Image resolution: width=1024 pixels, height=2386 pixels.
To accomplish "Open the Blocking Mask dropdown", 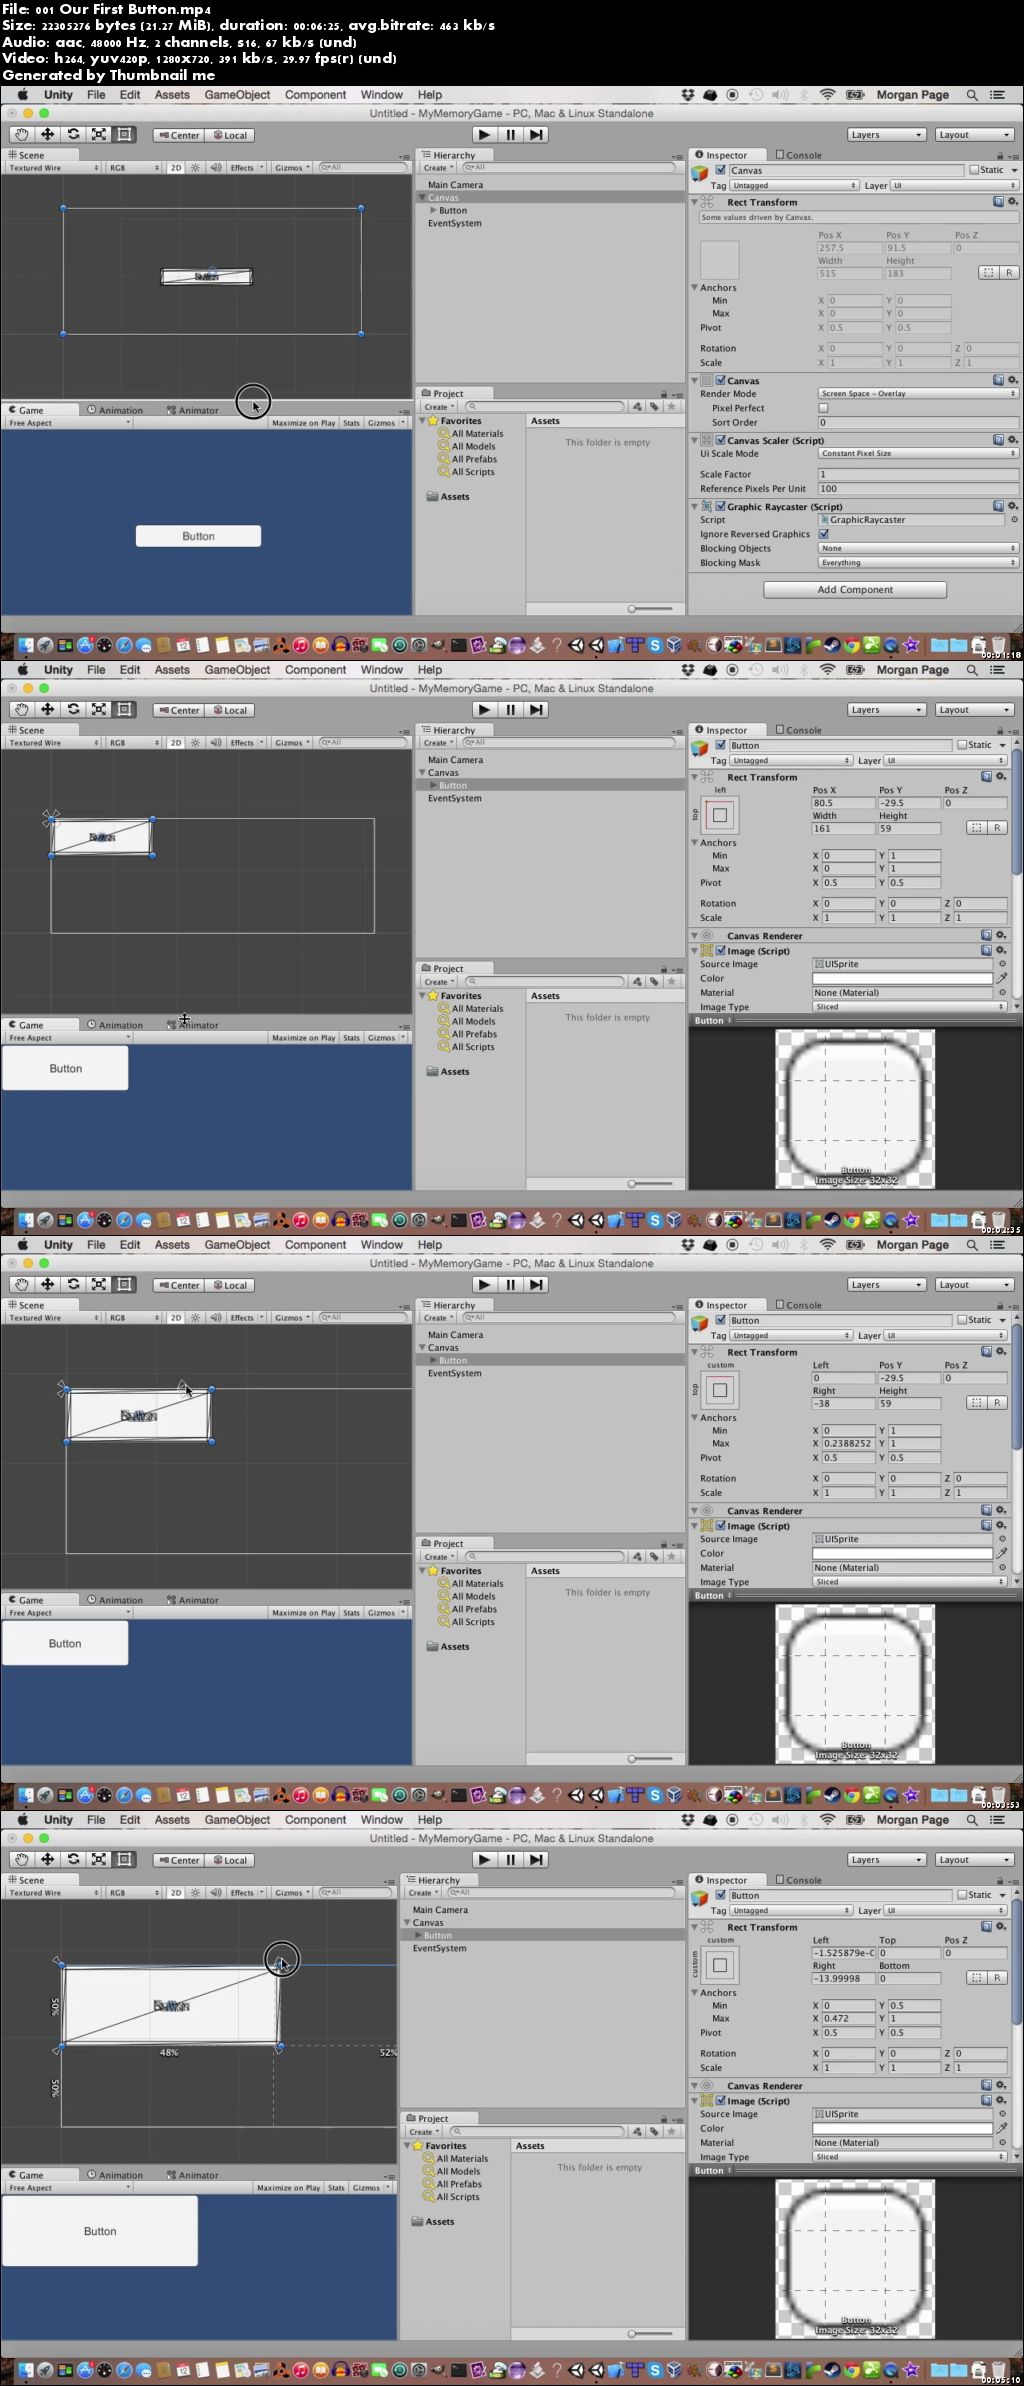I will coord(918,563).
